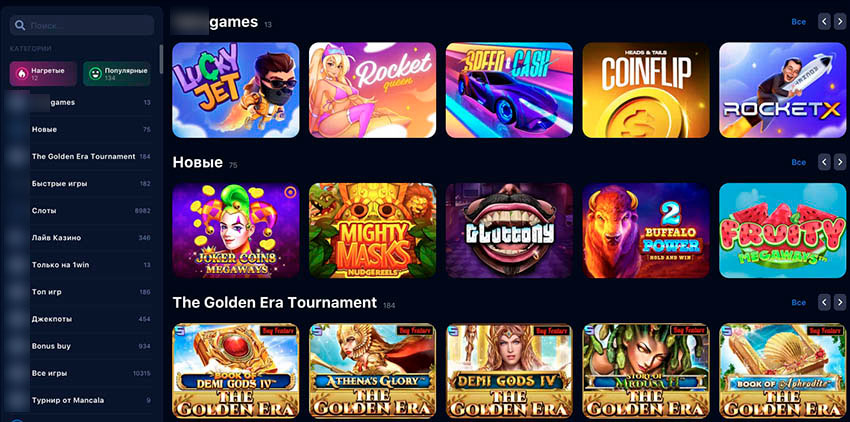Click the search magnifier icon
The image size is (850, 422).
21,25
